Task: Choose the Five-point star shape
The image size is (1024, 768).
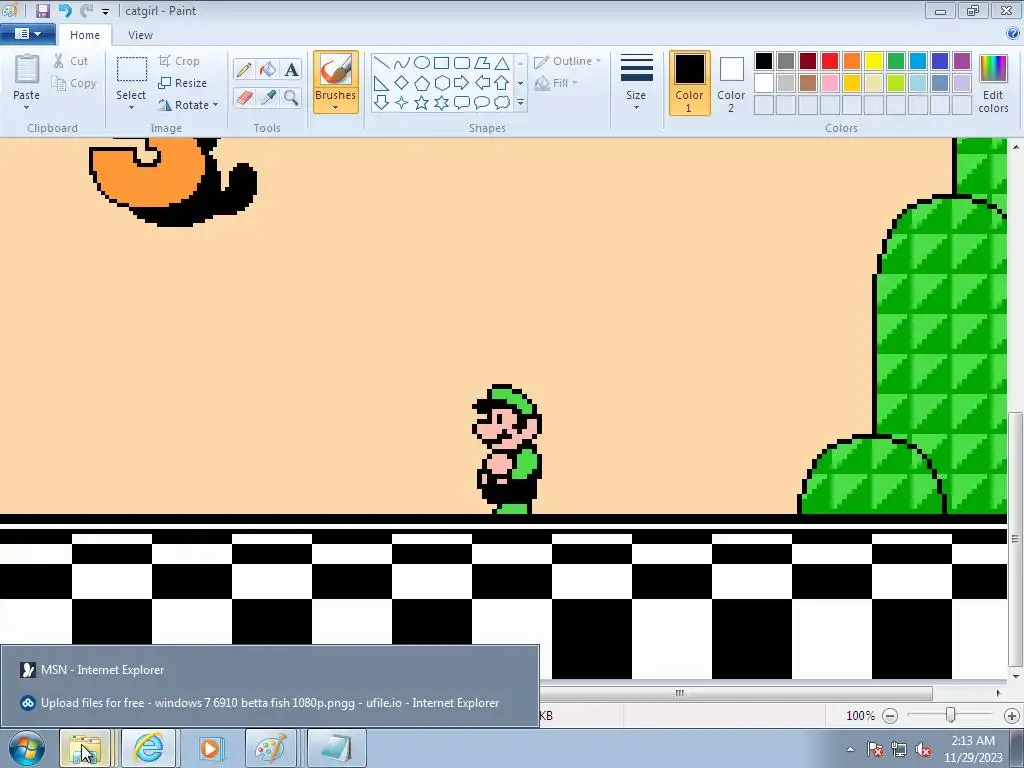Action: (422, 103)
